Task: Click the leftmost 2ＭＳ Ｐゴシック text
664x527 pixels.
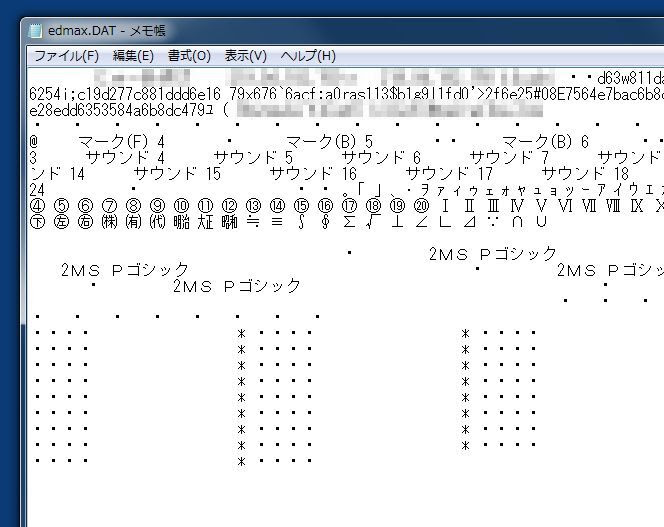Action: (x=125, y=270)
